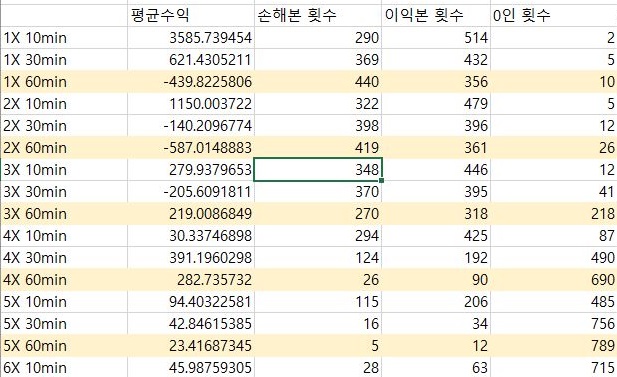Select the cell containing 94.40322581
The image size is (617, 377).
(x=191, y=302)
